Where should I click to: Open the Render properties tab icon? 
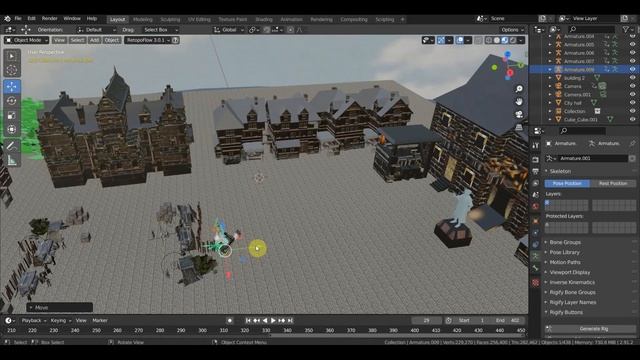tap(536, 159)
